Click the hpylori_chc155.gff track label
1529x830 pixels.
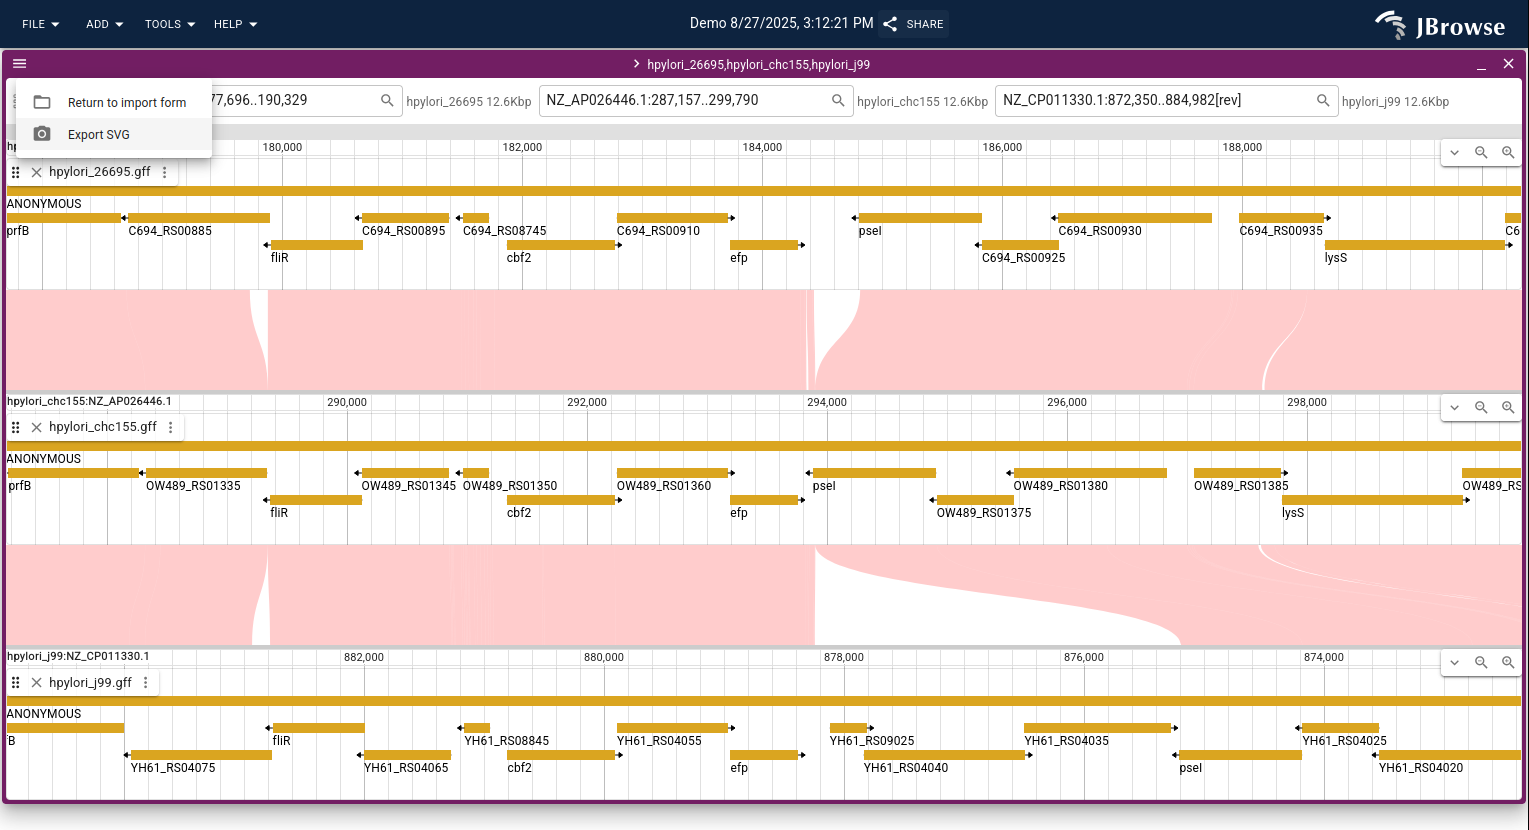click(x=103, y=427)
